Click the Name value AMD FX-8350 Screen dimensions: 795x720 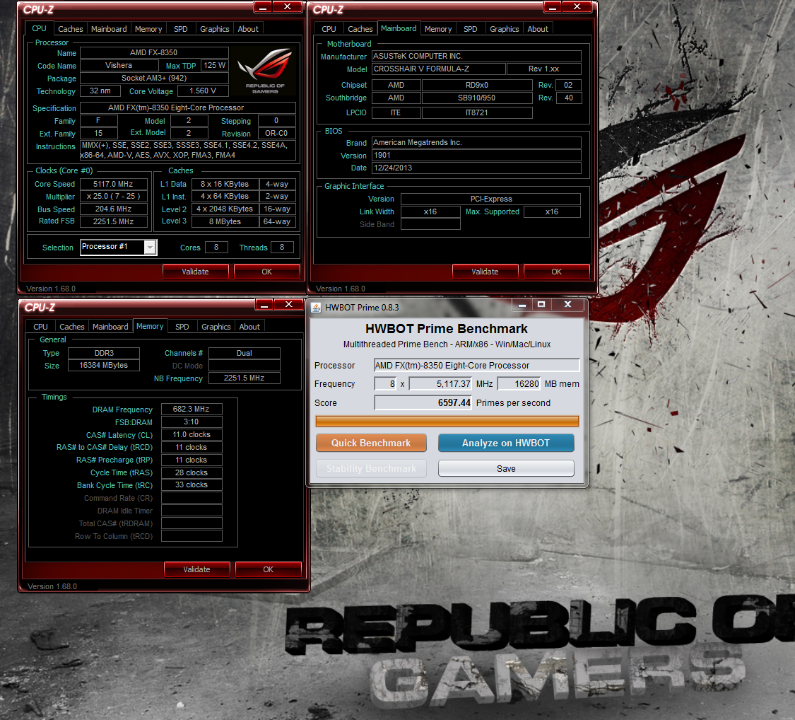(154, 52)
